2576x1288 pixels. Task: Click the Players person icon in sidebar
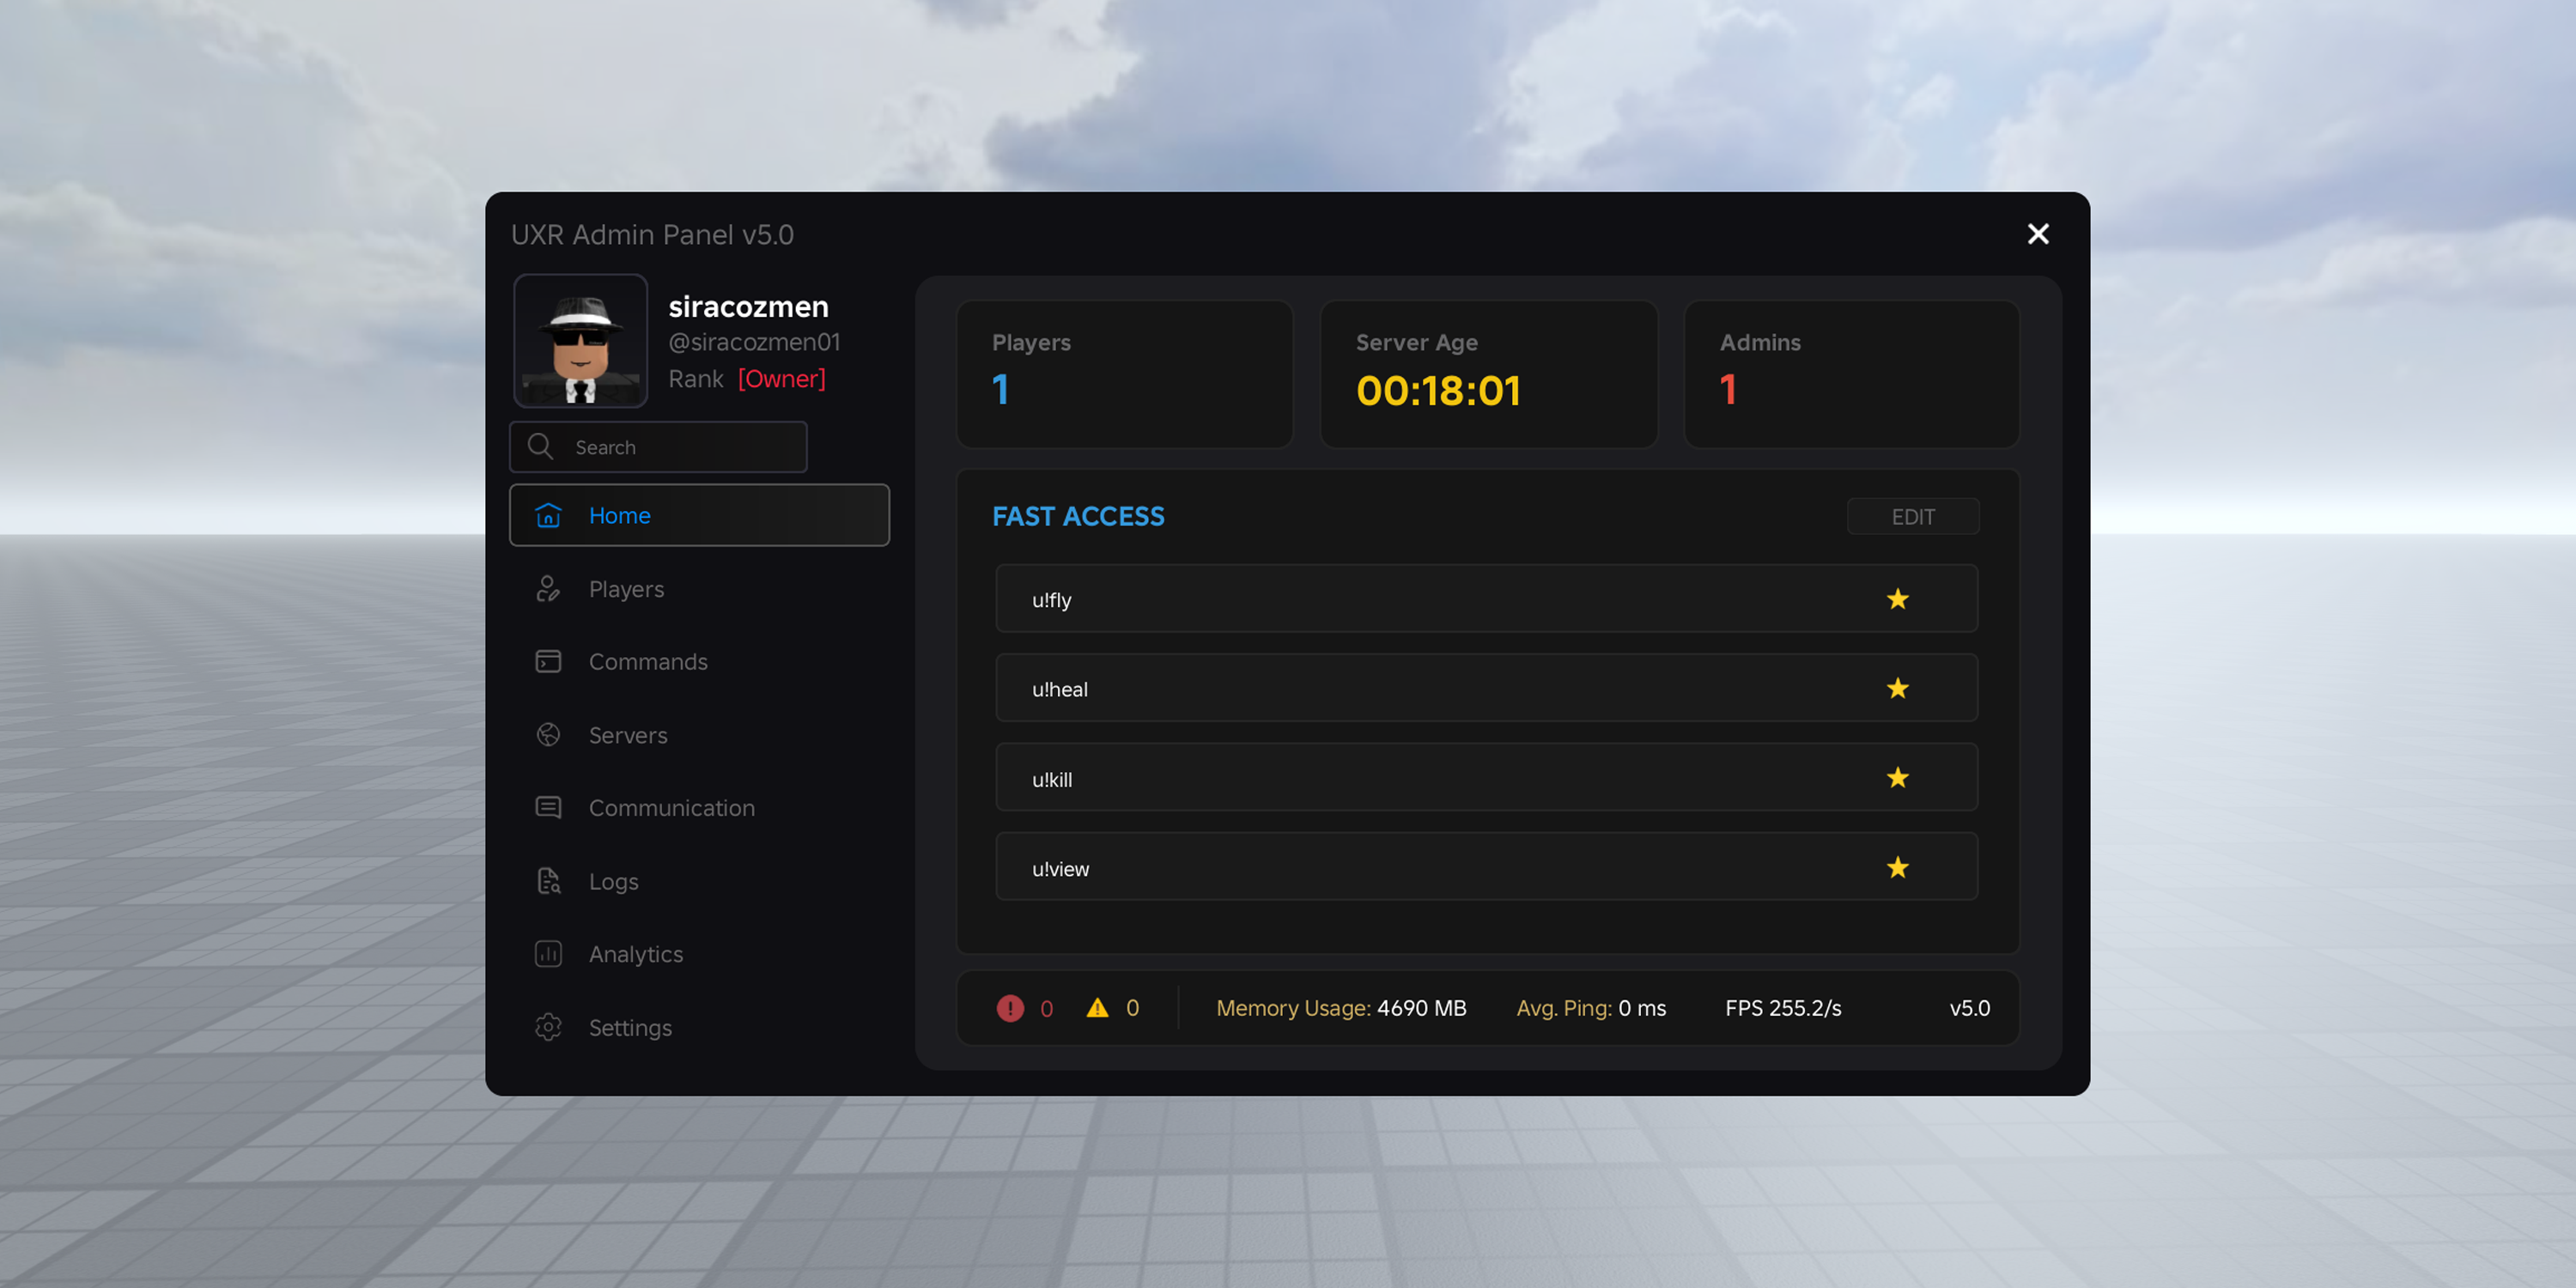pyautogui.click(x=548, y=589)
